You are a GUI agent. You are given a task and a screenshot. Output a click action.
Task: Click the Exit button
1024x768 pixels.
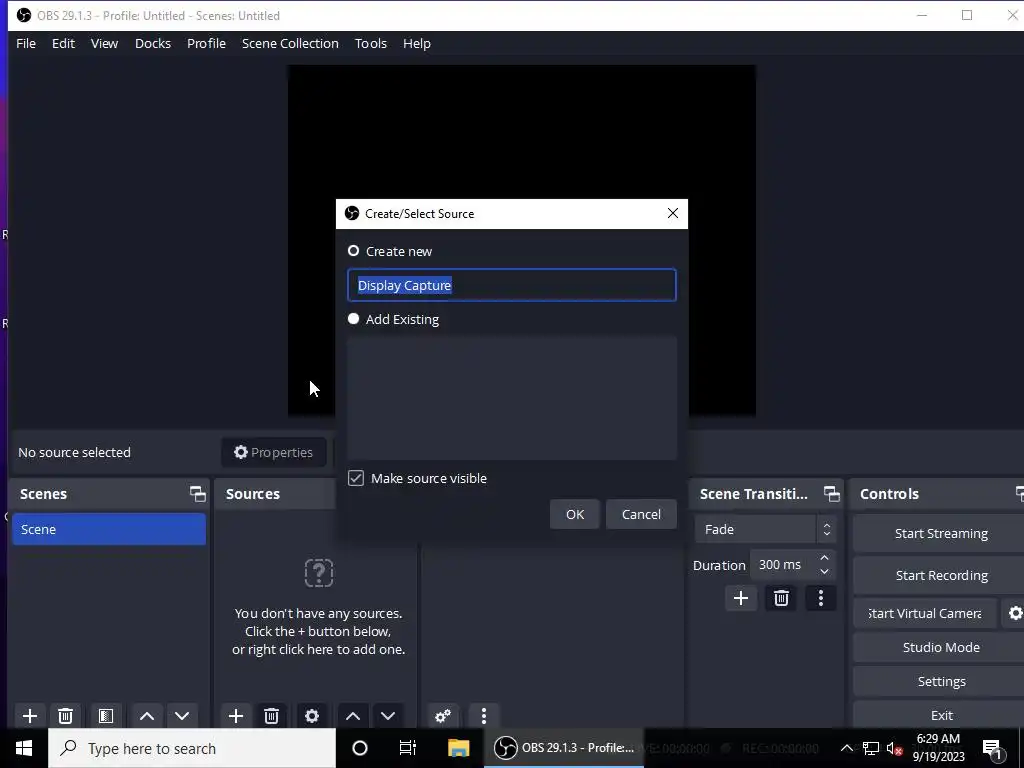click(940, 715)
